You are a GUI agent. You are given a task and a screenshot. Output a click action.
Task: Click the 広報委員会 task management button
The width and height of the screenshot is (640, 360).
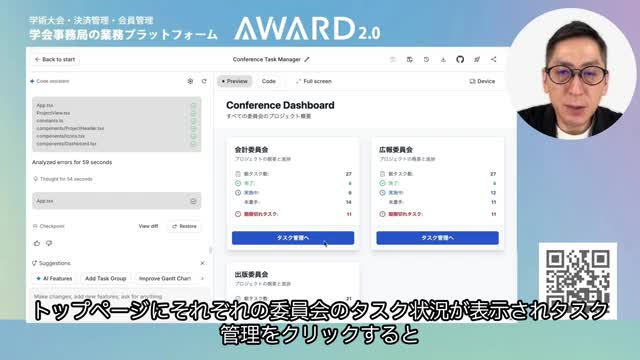[438, 238]
